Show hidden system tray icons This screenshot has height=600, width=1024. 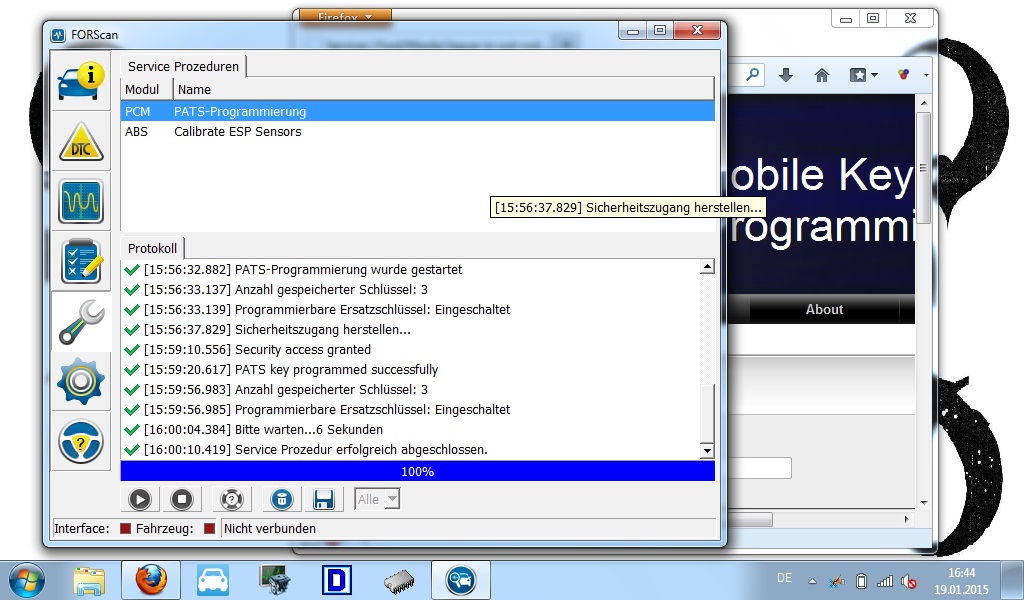click(813, 581)
